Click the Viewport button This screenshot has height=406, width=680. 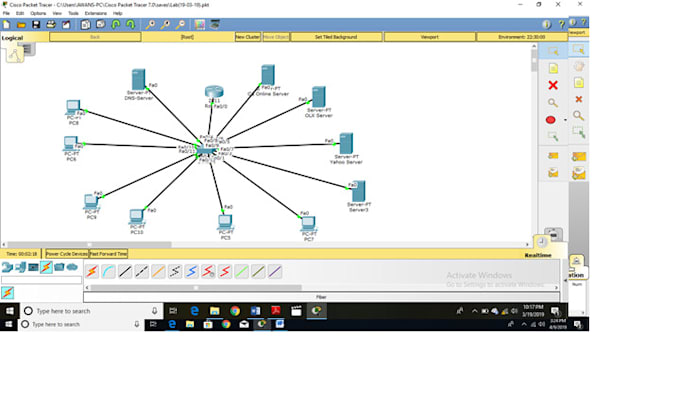pyautogui.click(x=429, y=37)
